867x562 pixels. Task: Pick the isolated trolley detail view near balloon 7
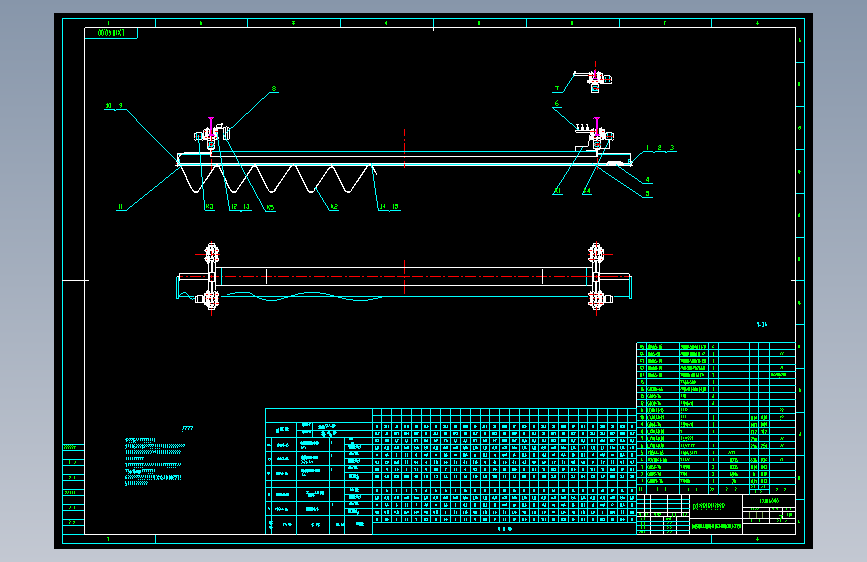pos(593,79)
